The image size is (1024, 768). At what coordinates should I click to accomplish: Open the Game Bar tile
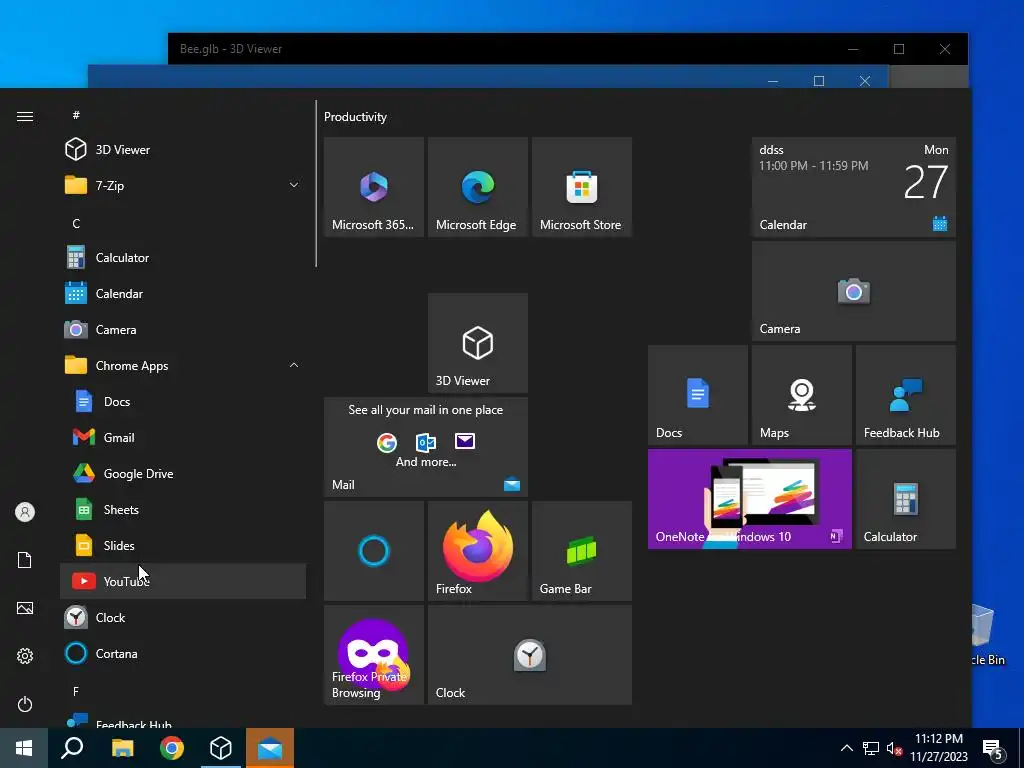coord(582,551)
